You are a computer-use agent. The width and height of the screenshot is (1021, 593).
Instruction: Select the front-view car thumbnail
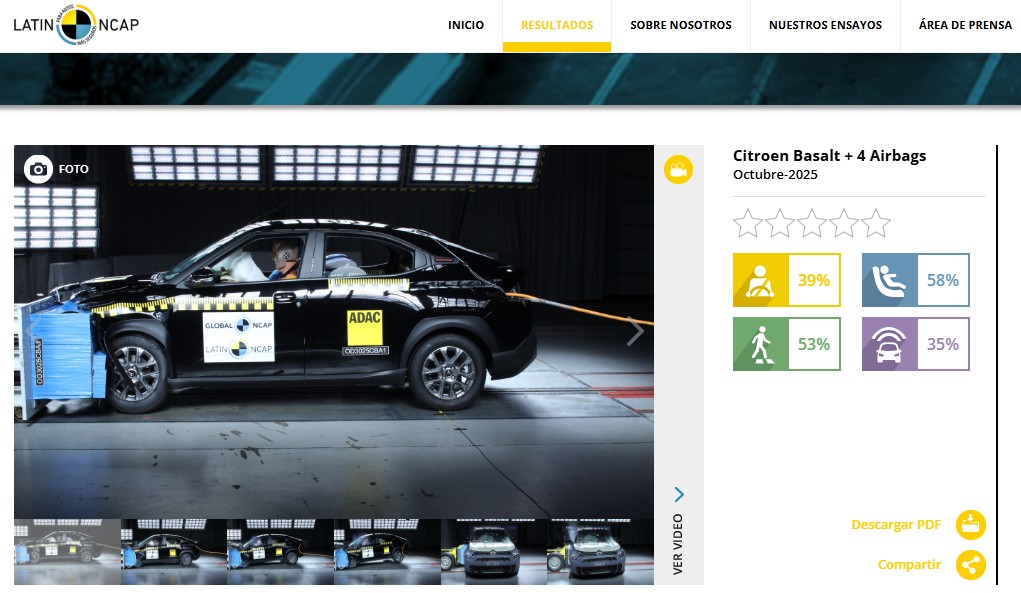(493, 551)
